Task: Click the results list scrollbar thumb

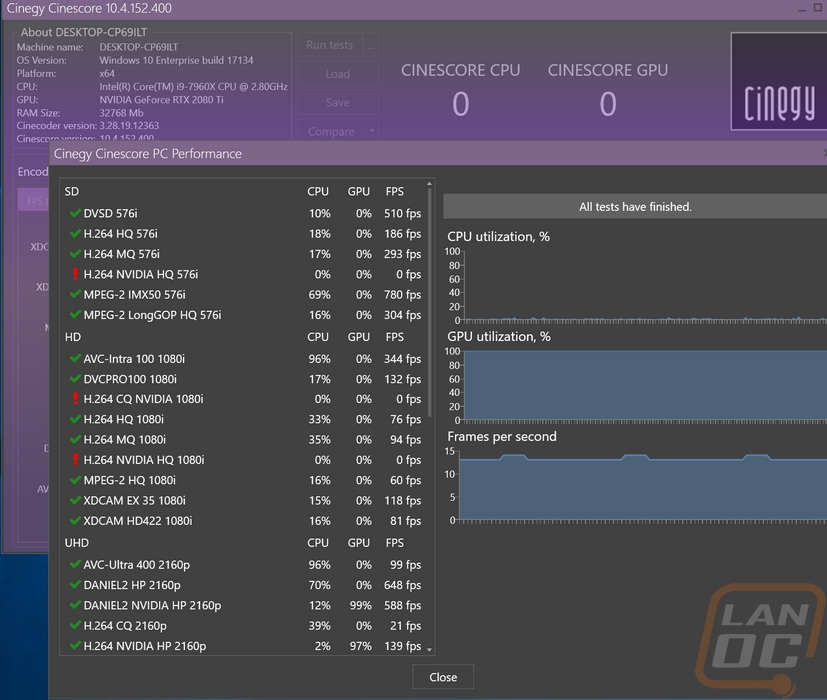Action: (429, 303)
